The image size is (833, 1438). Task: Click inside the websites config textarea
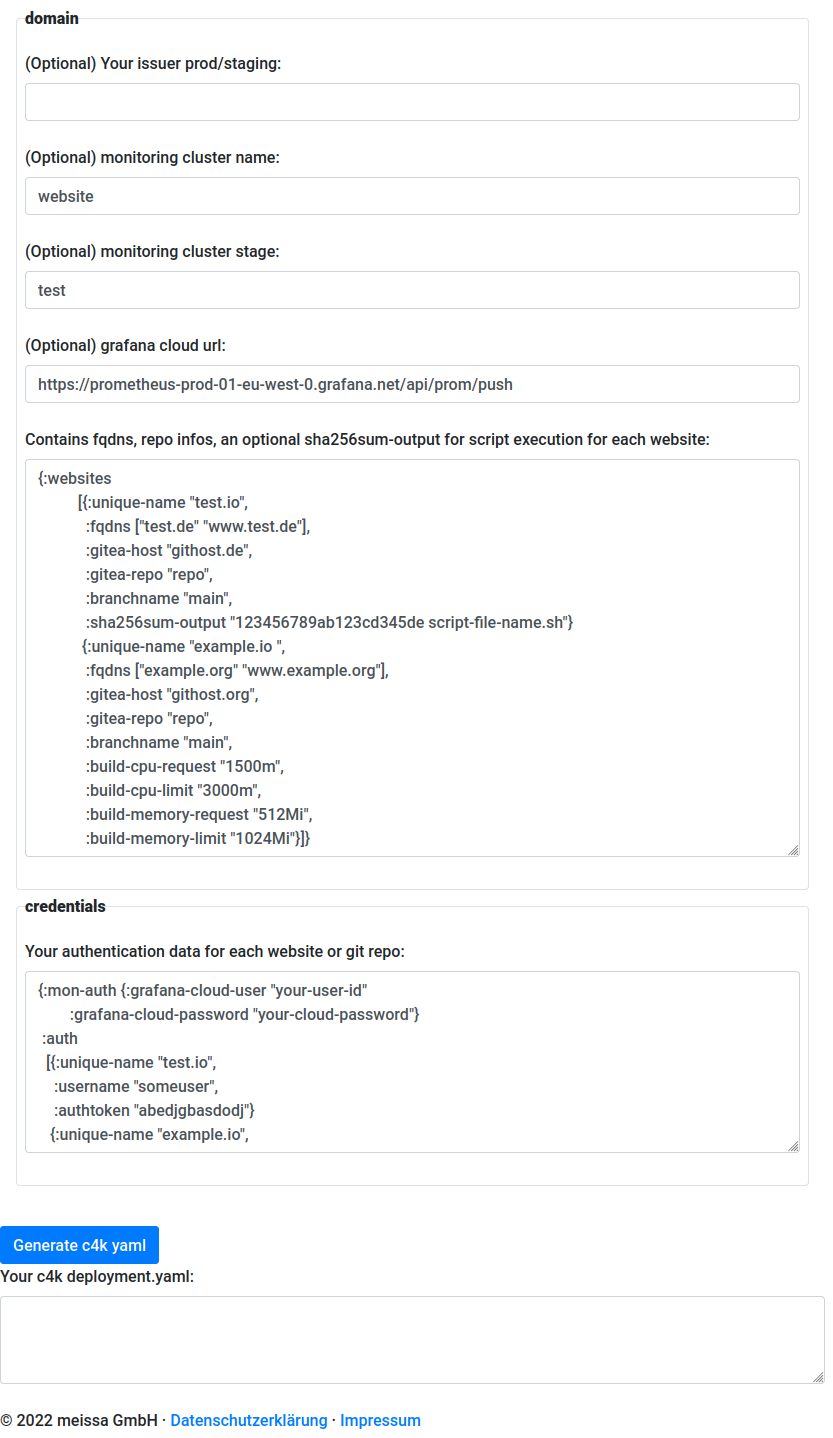coord(412,658)
